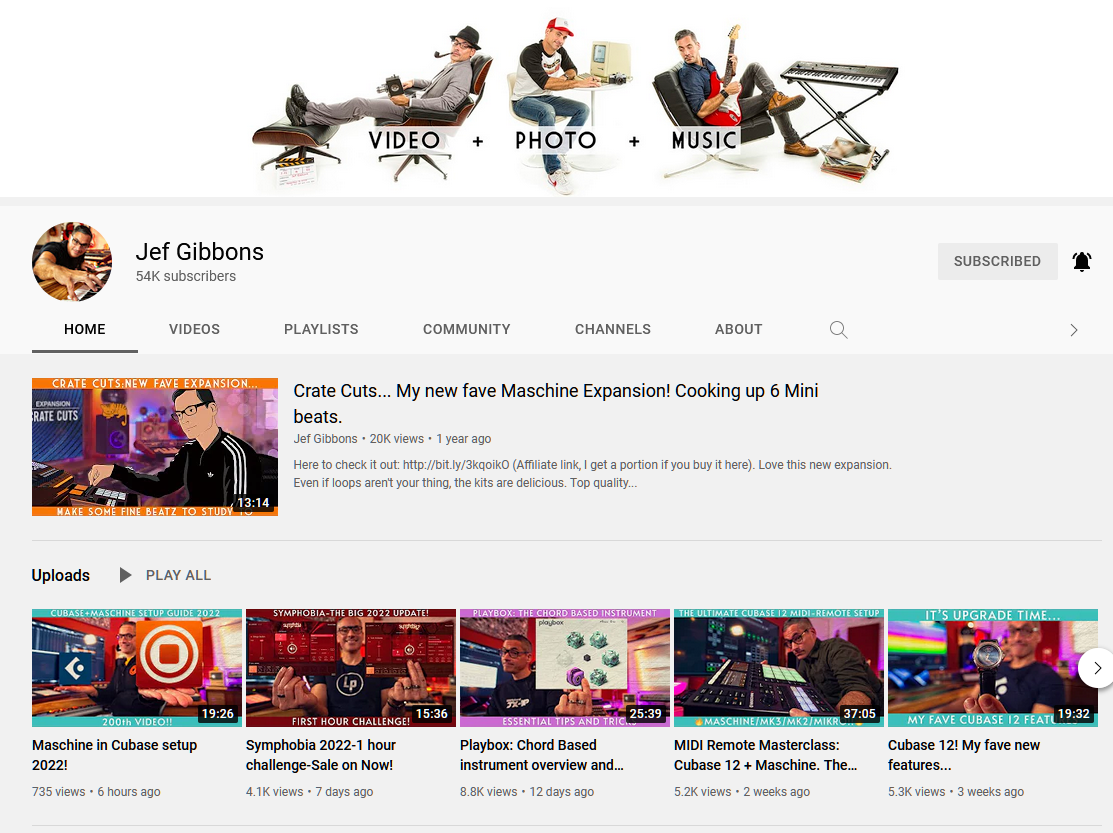Viewport: 1113px width, 833px height.
Task: Show next uploads with carousel arrow
Action: 1096,668
